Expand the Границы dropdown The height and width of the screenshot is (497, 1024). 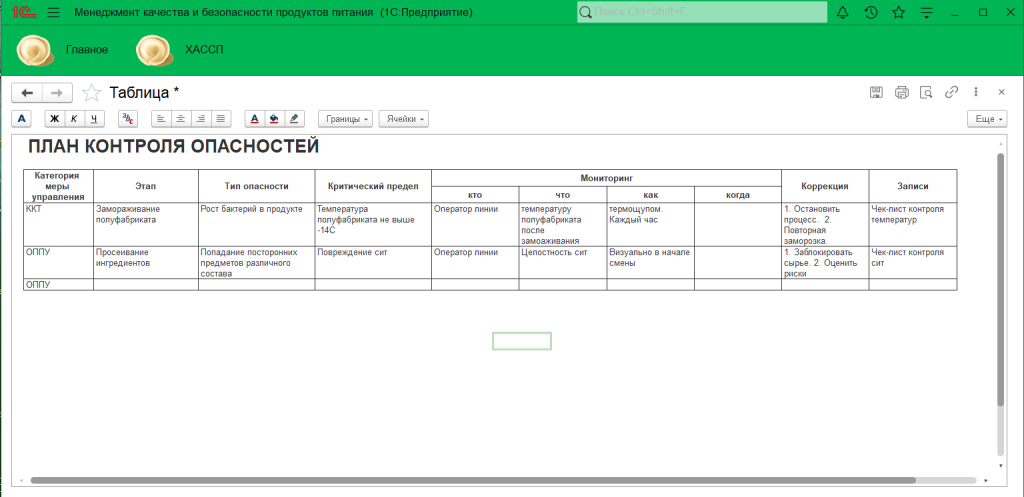pyautogui.click(x=345, y=118)
